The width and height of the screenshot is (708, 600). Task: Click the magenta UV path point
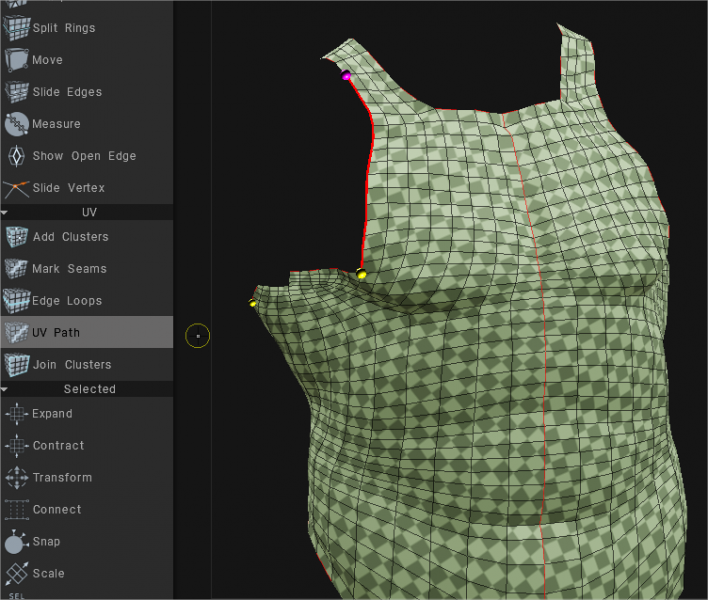coord(347,76)
